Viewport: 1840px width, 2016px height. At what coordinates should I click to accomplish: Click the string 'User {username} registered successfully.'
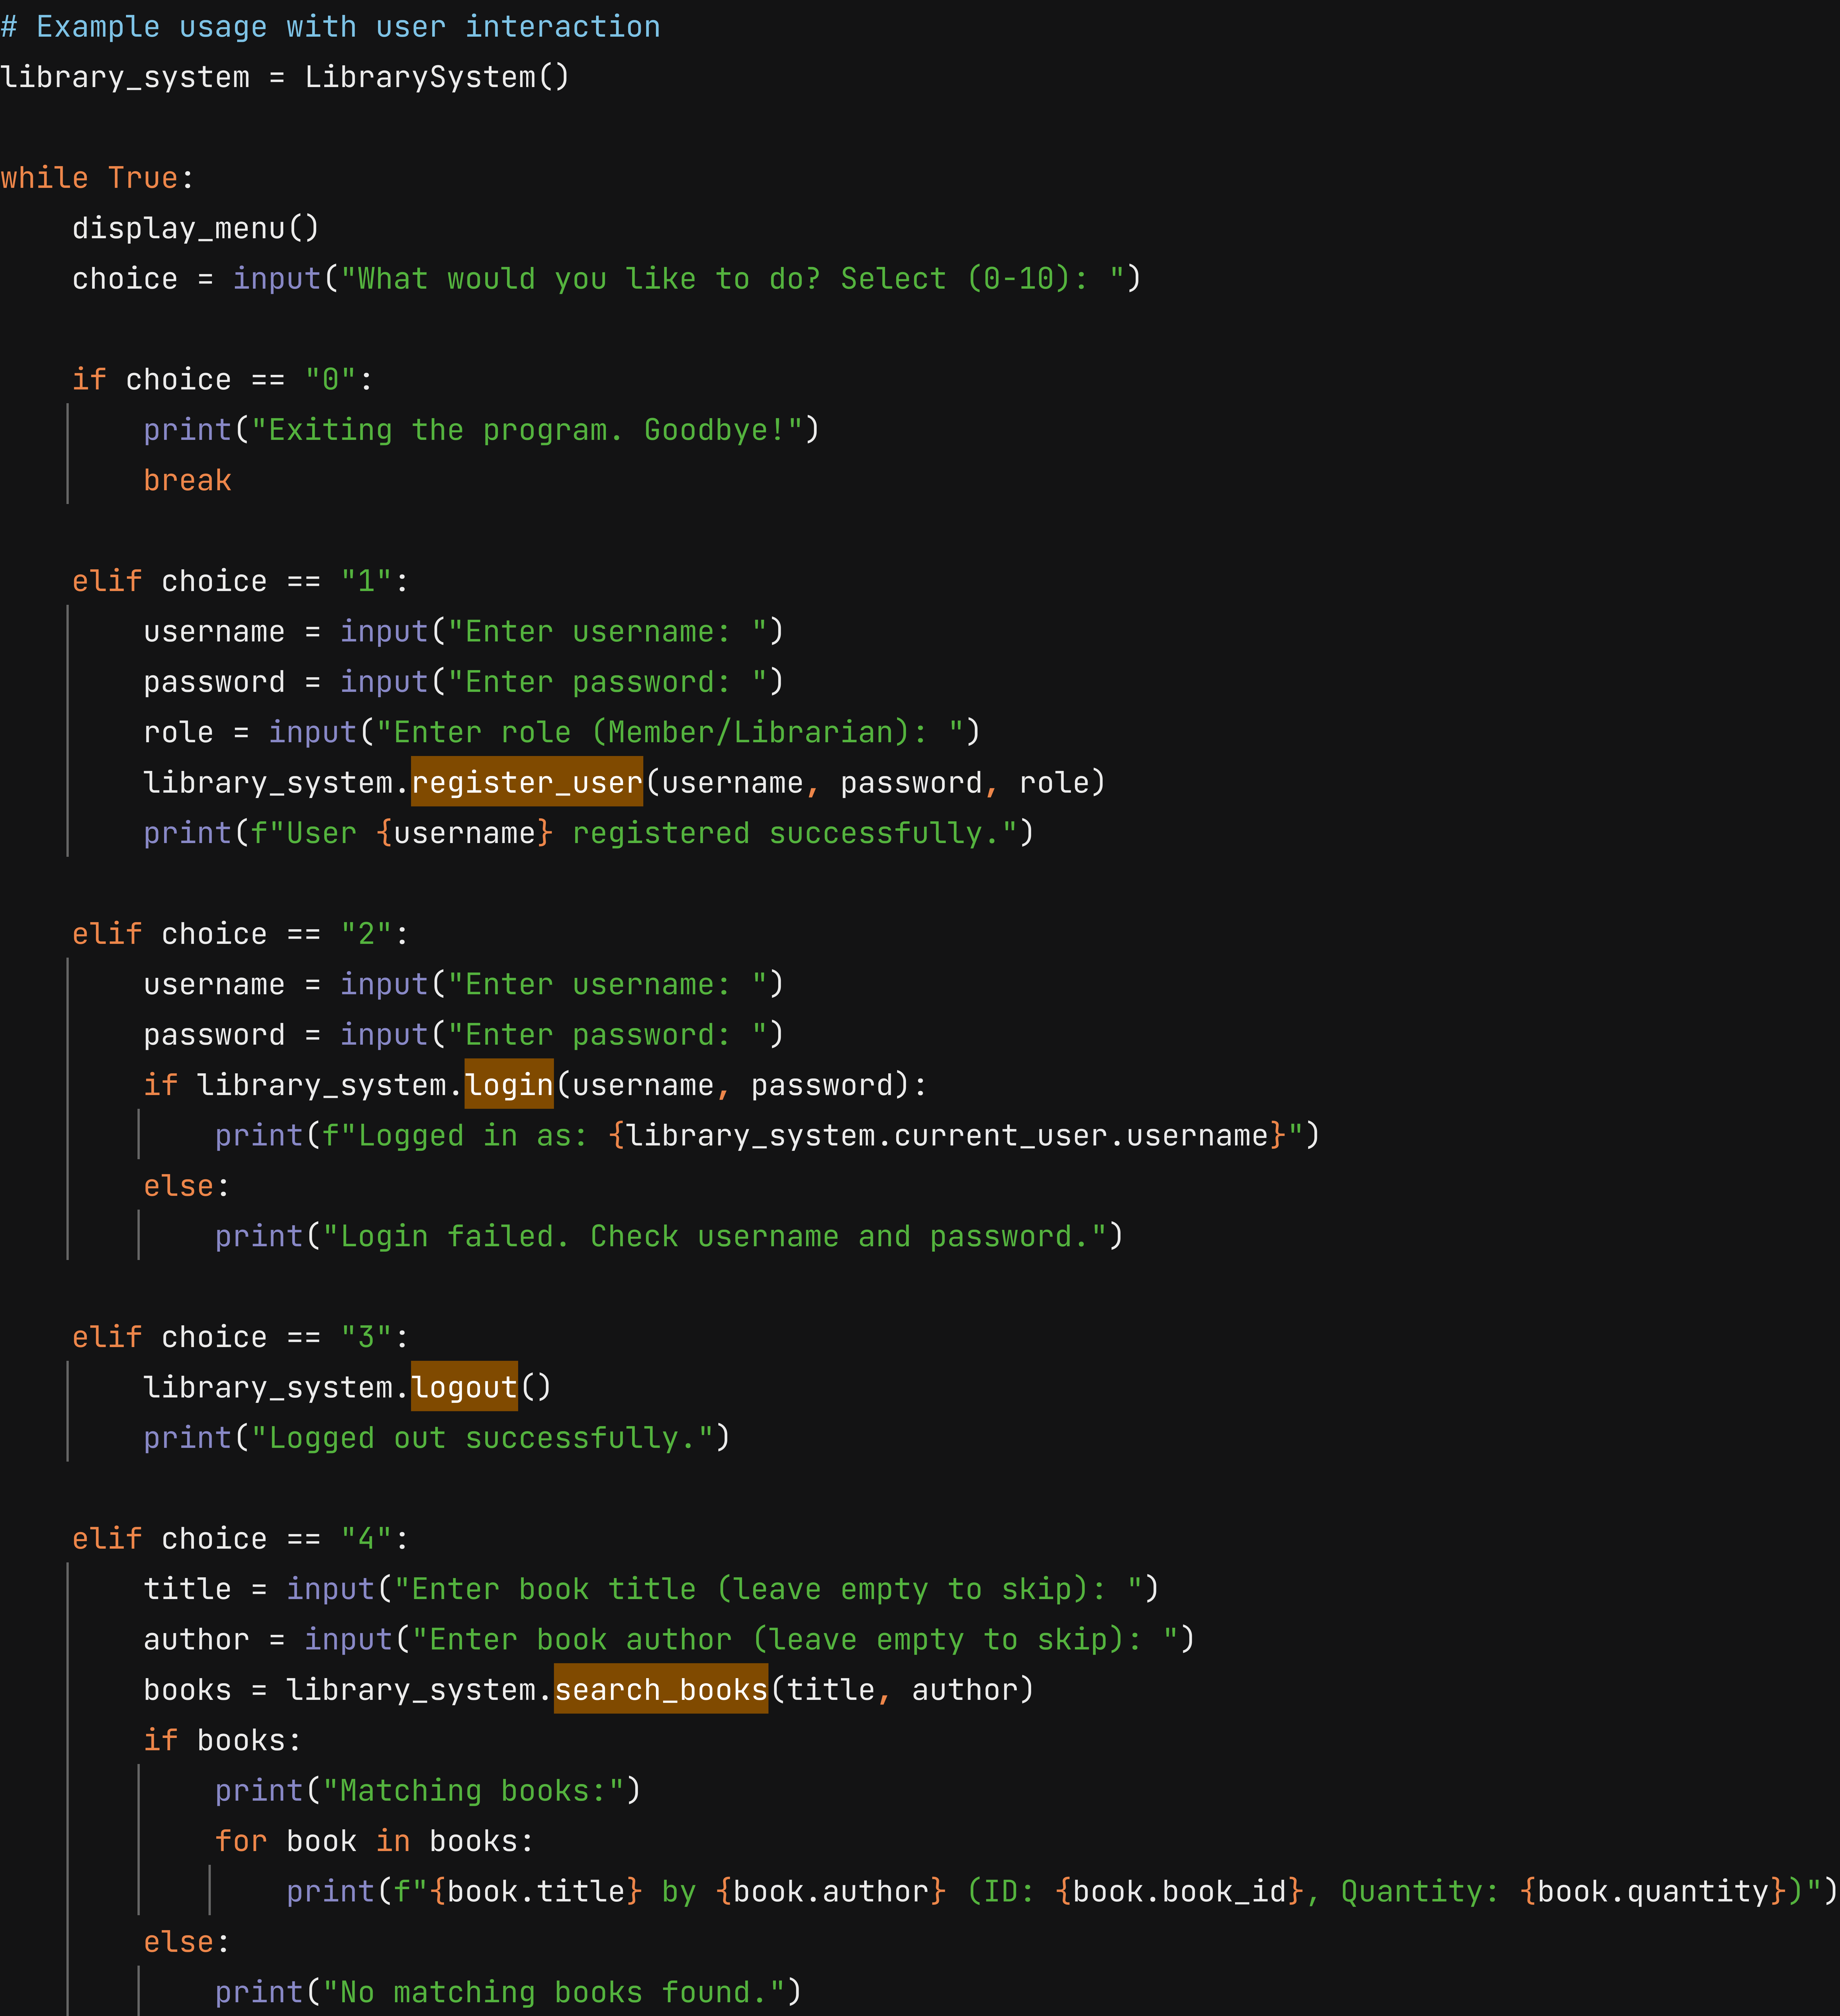coord(634,833)
